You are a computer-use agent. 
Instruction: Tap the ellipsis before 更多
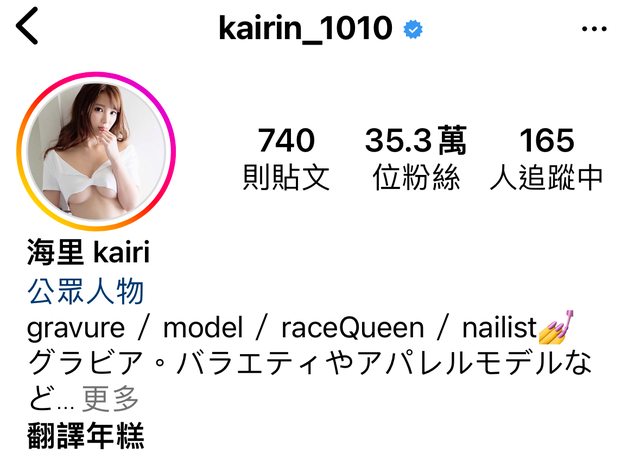(x=66, y=406)
